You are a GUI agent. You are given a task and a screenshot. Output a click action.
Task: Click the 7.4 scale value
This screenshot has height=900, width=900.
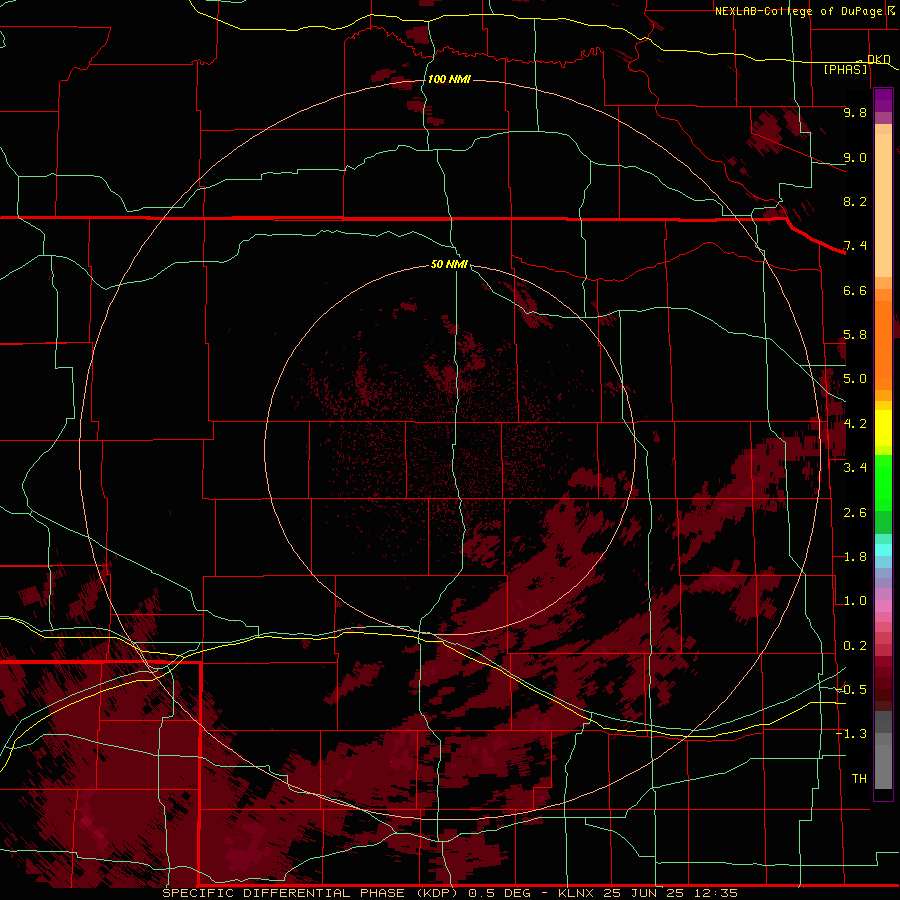(855, 246)
